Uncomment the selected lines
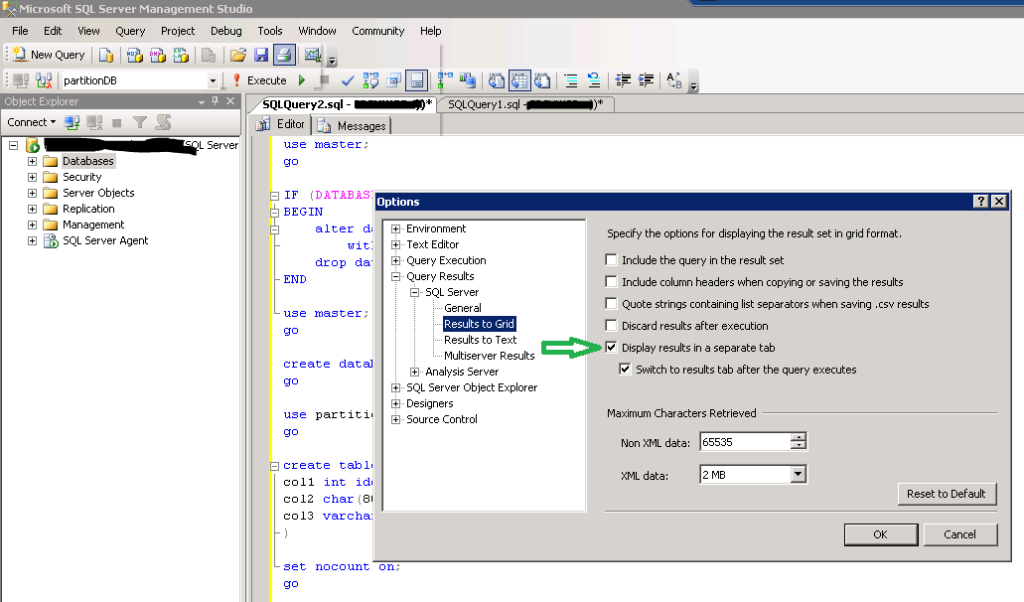This screenshot has height=602, width=1024. [x=594, y=80]
